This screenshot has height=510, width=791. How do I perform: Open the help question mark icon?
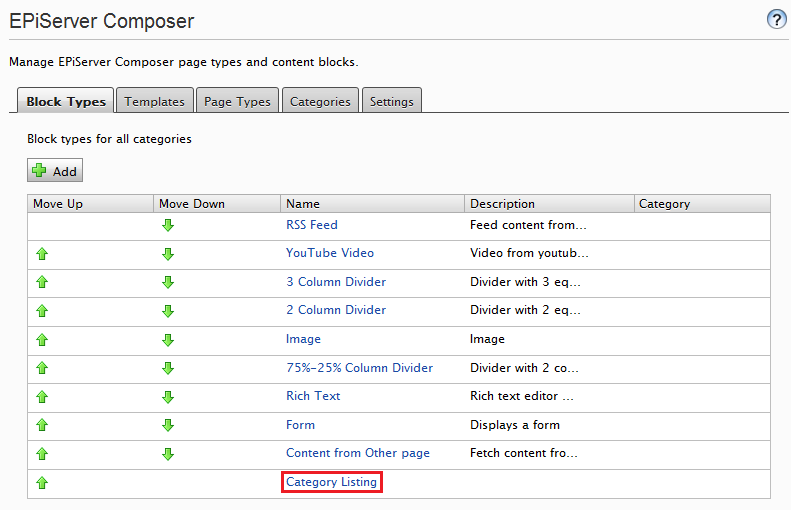[776, 20]
